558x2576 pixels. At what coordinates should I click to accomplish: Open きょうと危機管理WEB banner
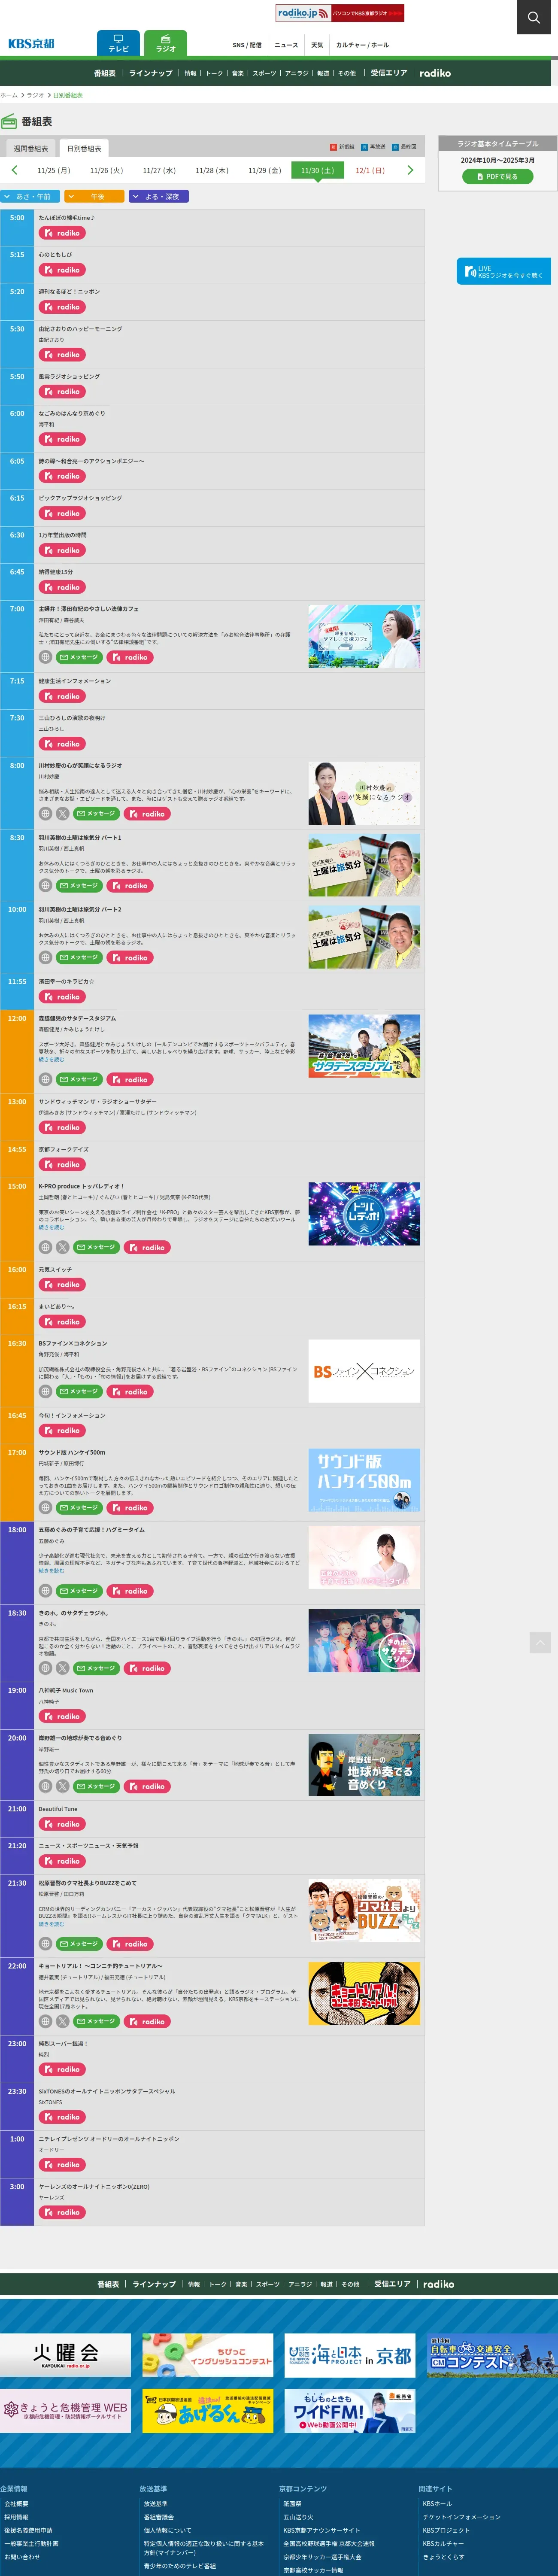[x=65, y=2411]
